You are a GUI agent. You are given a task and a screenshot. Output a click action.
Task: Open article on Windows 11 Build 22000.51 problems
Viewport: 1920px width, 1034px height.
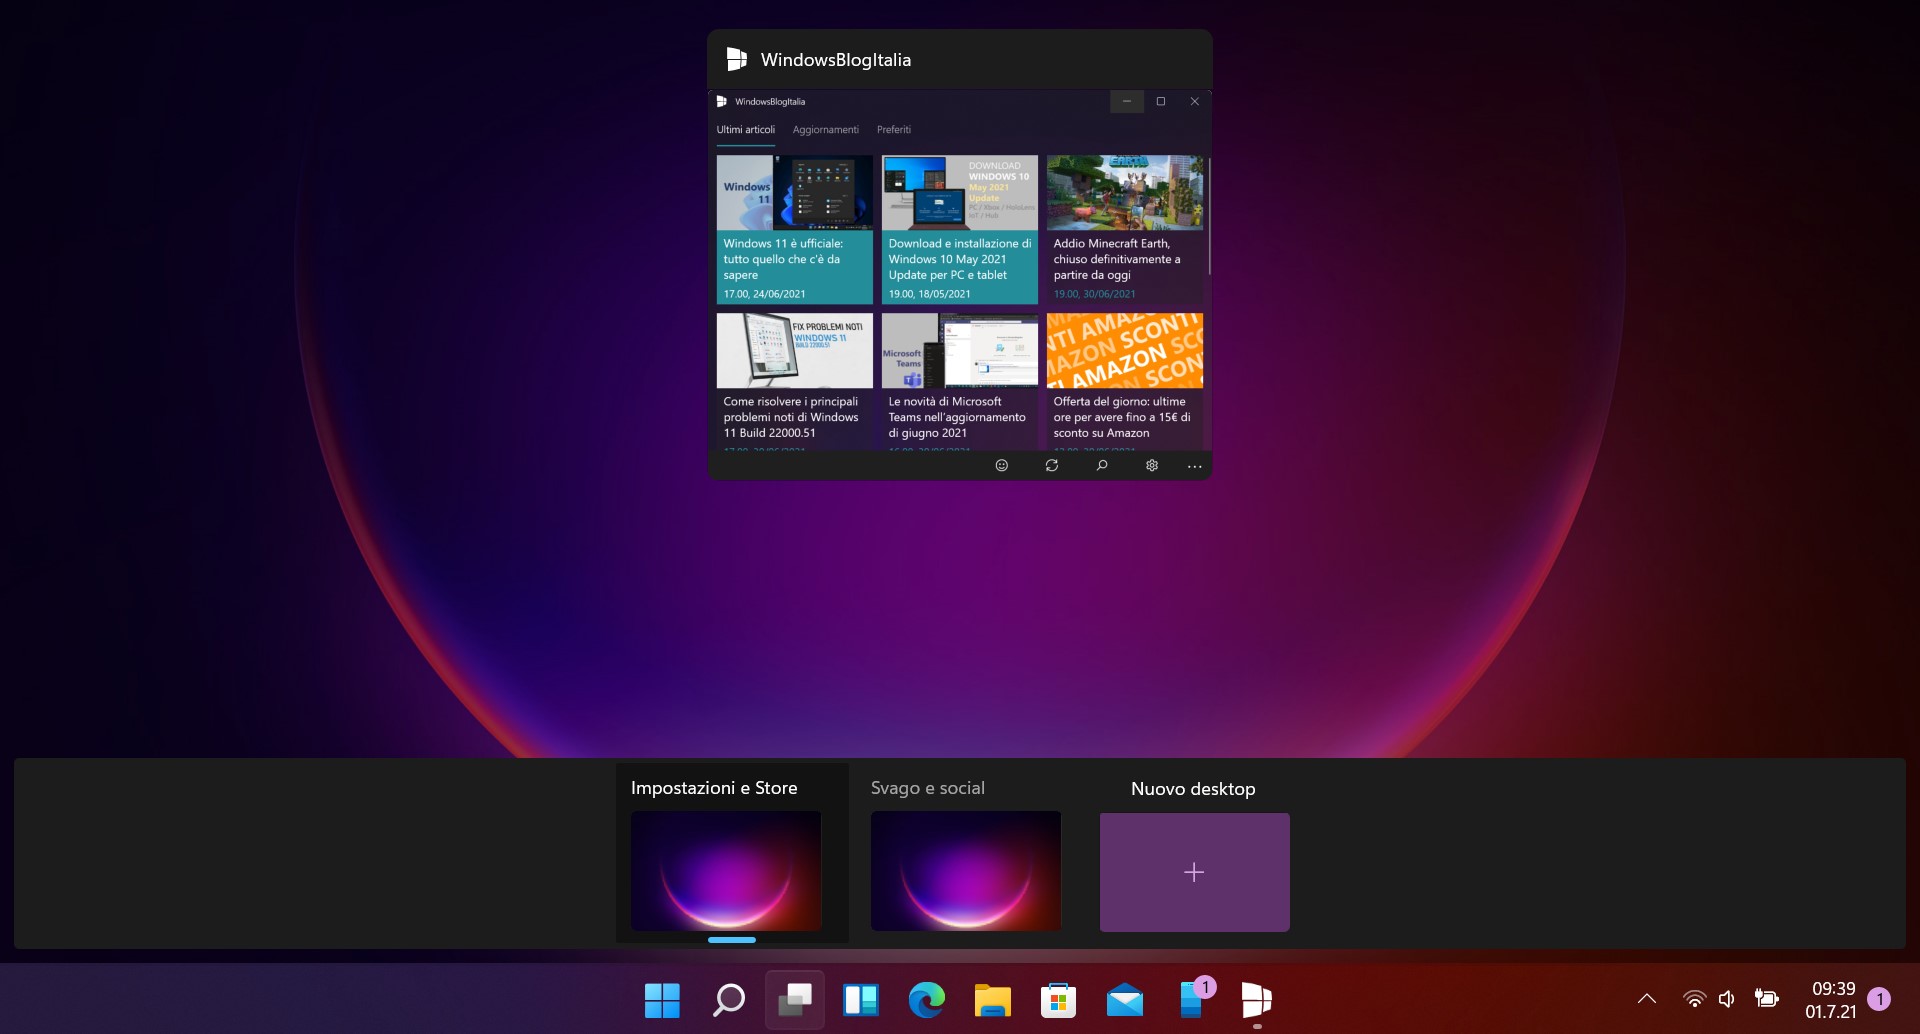(795, 381)
